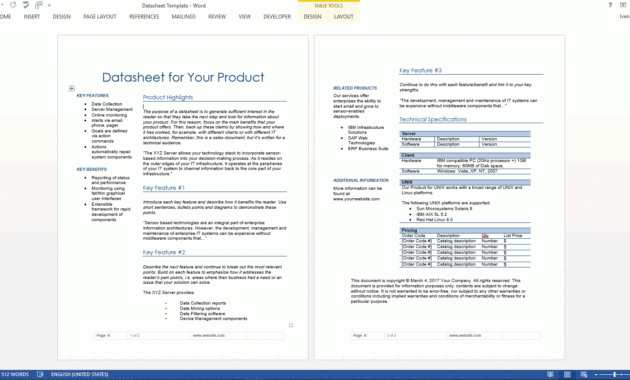Screen dimensions: 630x380
Task: Open the VIEW ribbon tab
Action: [x=245, y=16]
